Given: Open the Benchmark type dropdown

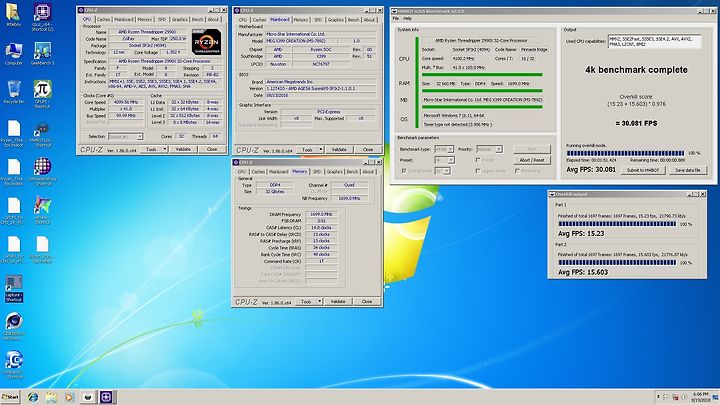Looking at the screenshot, I should point(444,149).
